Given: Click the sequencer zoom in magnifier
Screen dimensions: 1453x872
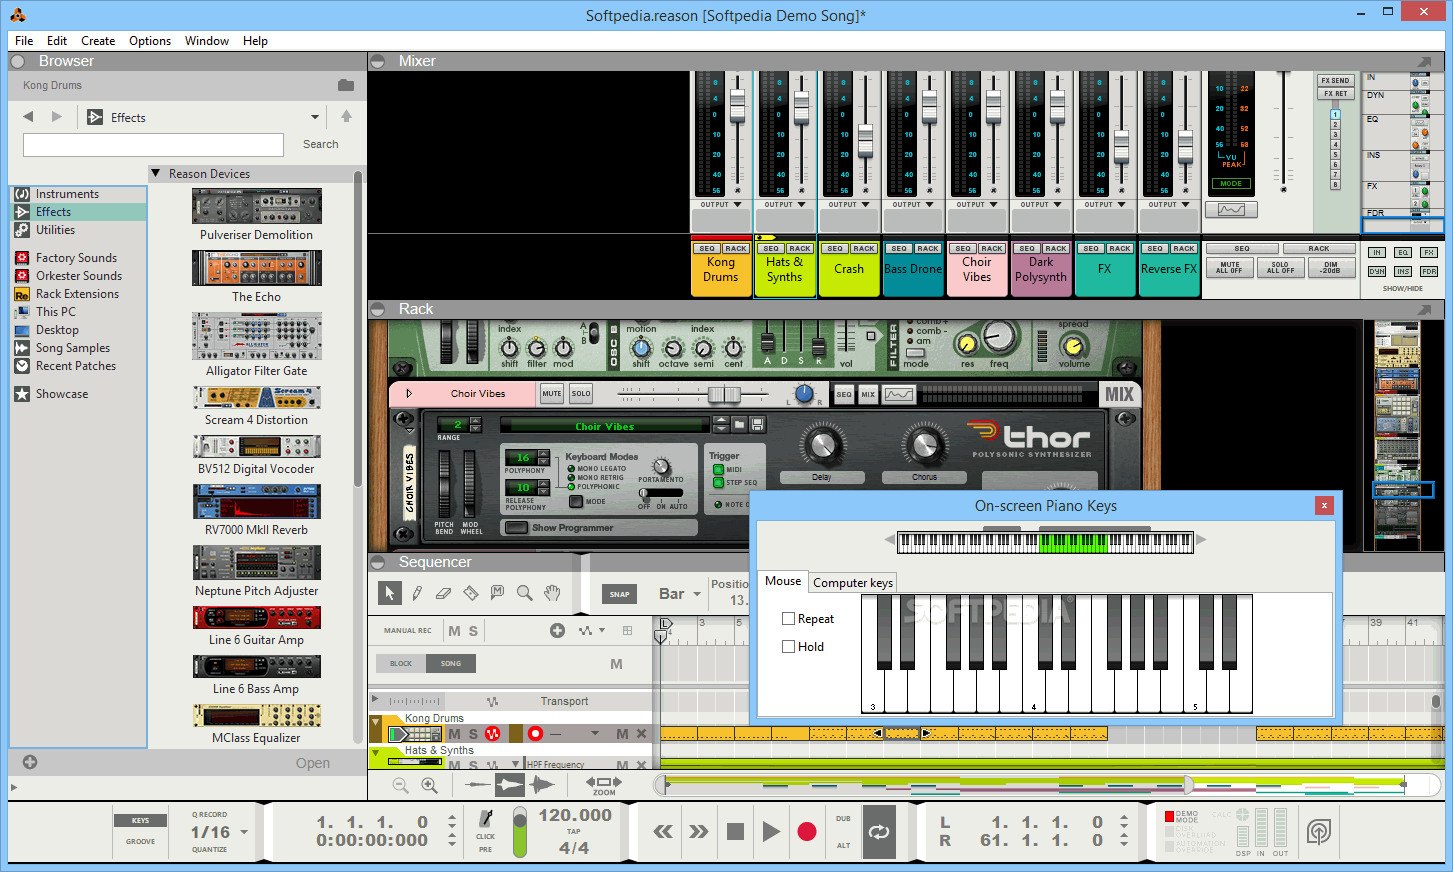Looking at the screenshot, I should click(x=430, y=786).
